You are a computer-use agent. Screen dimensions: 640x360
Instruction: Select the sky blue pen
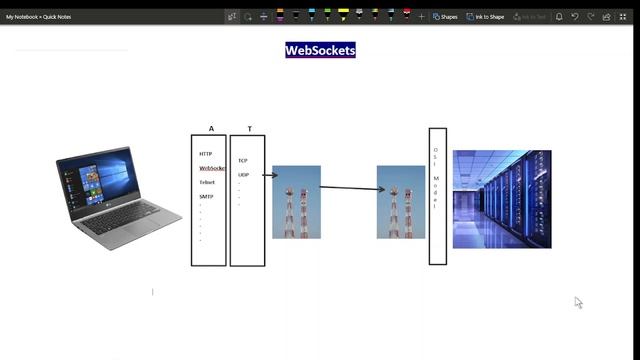[x=311, y=16]
